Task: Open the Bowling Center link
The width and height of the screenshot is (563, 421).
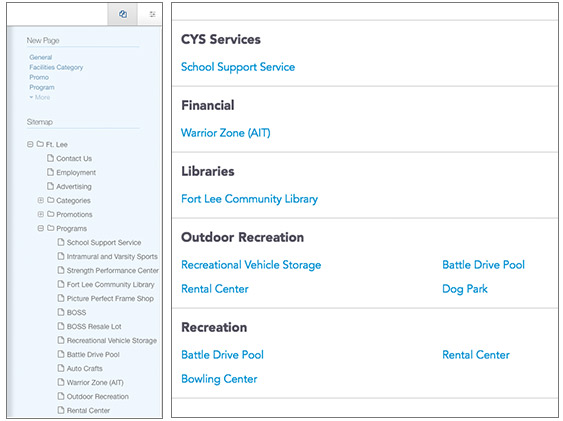Action: point(219,379)
